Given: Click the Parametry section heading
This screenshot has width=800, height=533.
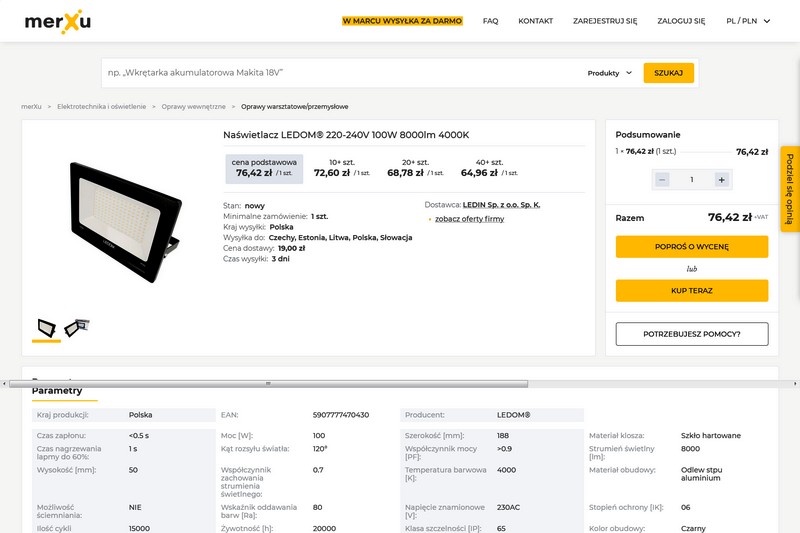Looking at the screenshot, I should coord(57,391).
